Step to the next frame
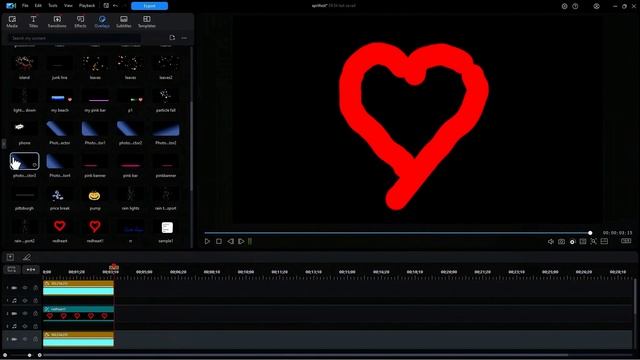The image size is (640, 360). pos(241,241)
